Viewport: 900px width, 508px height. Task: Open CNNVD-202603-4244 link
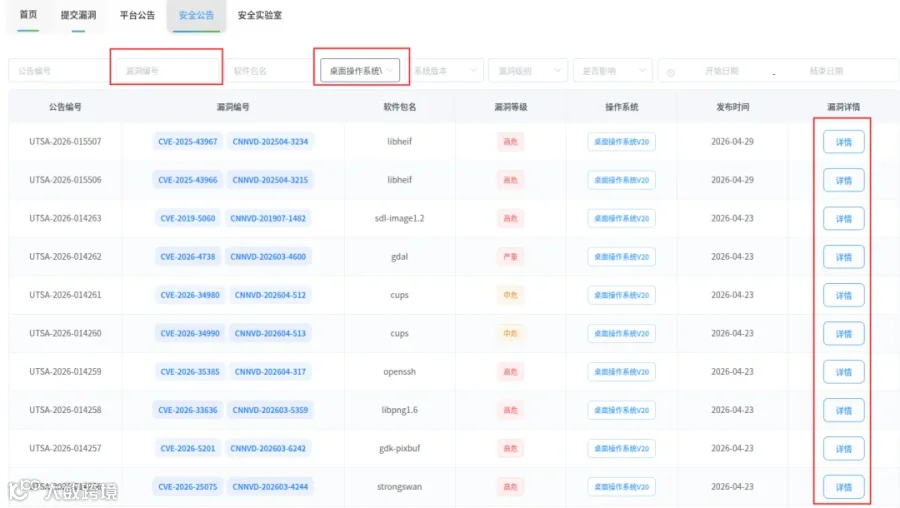(x=270, y=487)
